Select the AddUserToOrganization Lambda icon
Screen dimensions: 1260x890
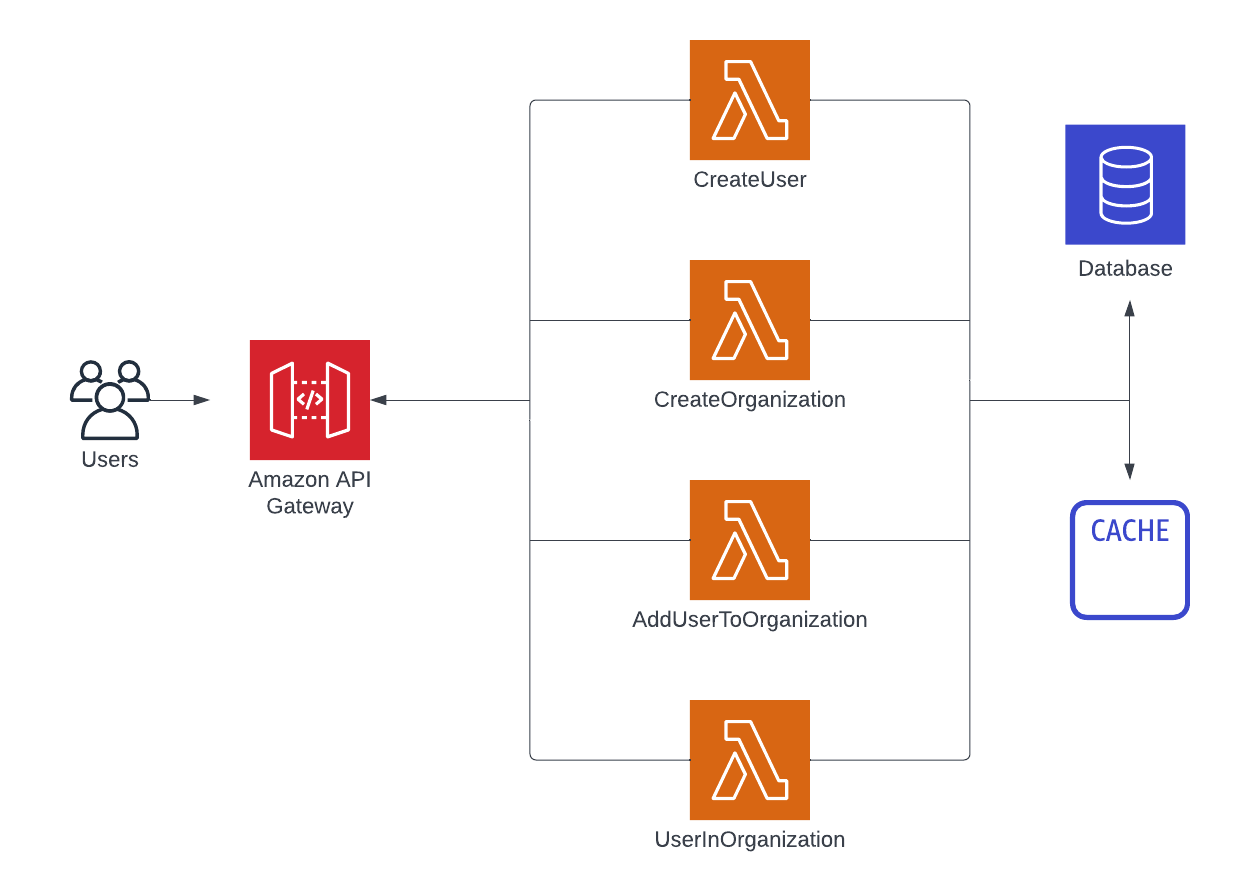pos(749,540)
